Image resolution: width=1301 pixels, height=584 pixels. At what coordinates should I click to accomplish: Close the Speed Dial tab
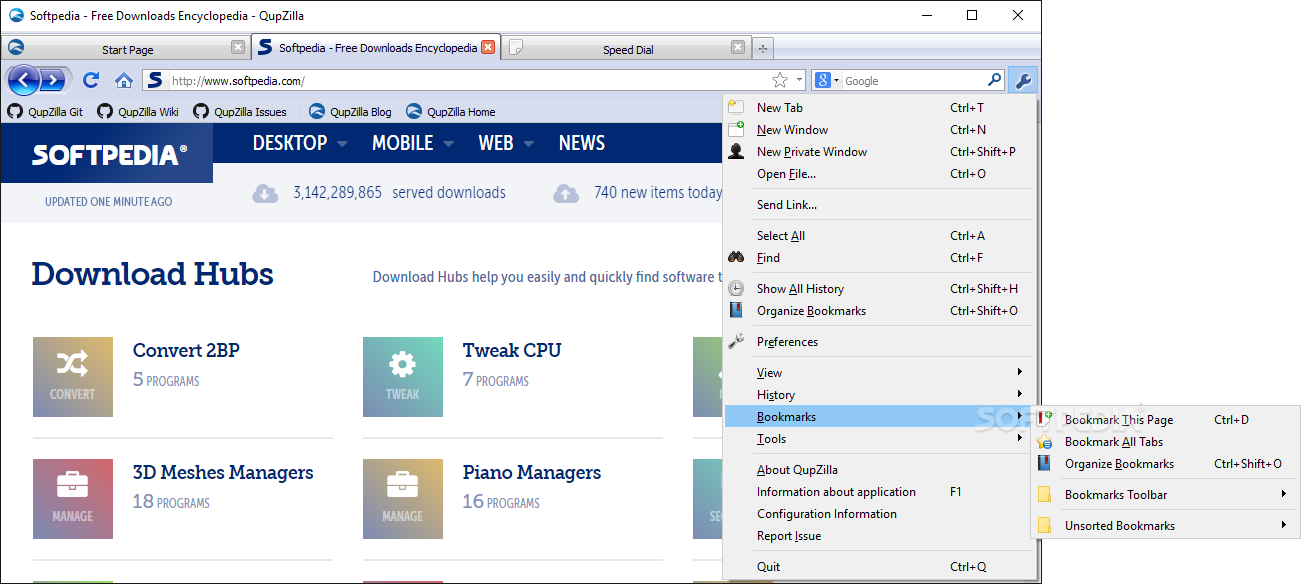(x=738, y=47)
